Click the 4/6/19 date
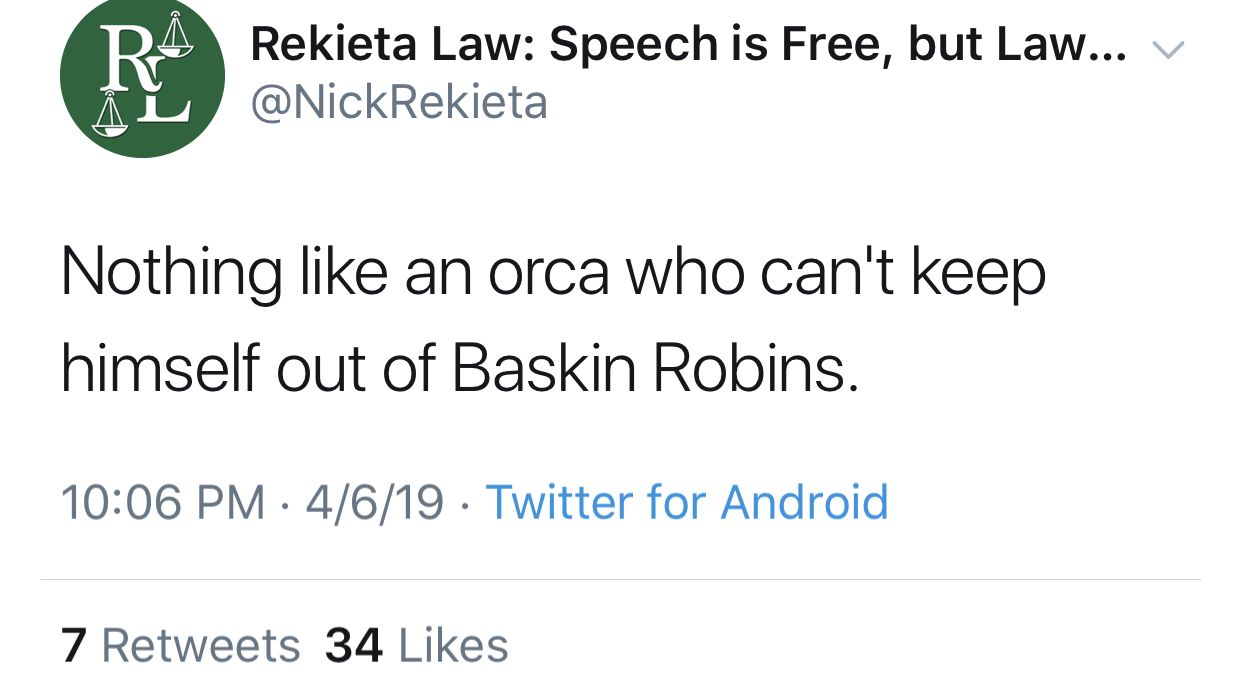Viewport: 1242px width, 693px height. pyautogui.click(x=375, y=501)
